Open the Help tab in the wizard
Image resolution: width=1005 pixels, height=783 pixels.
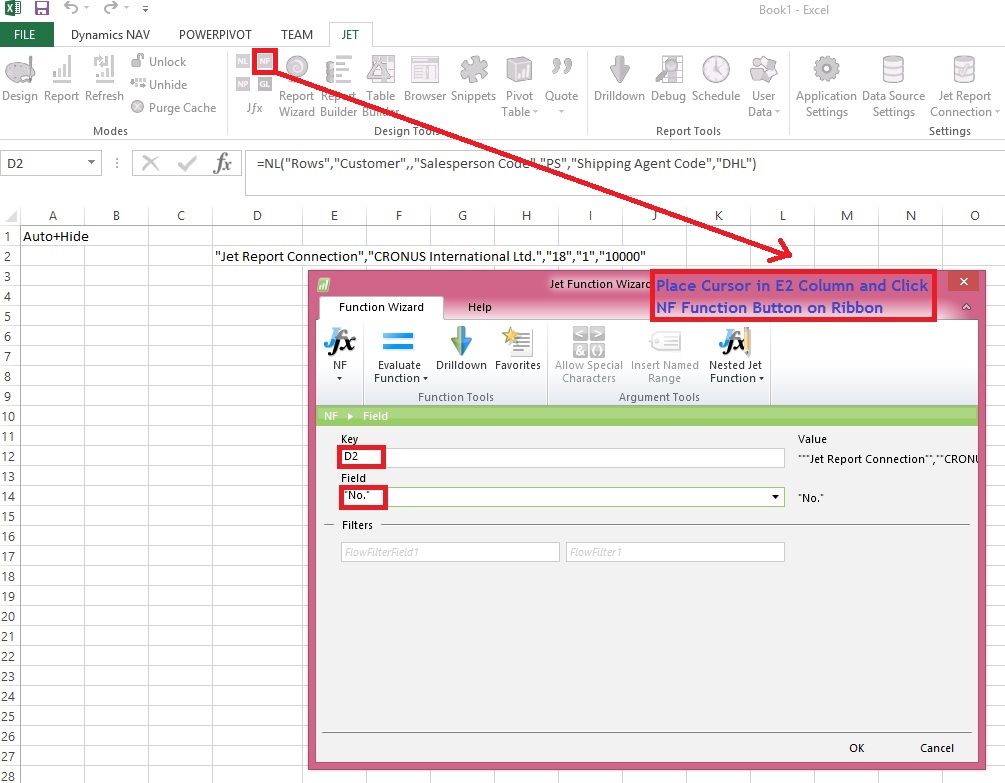[480, 307]
